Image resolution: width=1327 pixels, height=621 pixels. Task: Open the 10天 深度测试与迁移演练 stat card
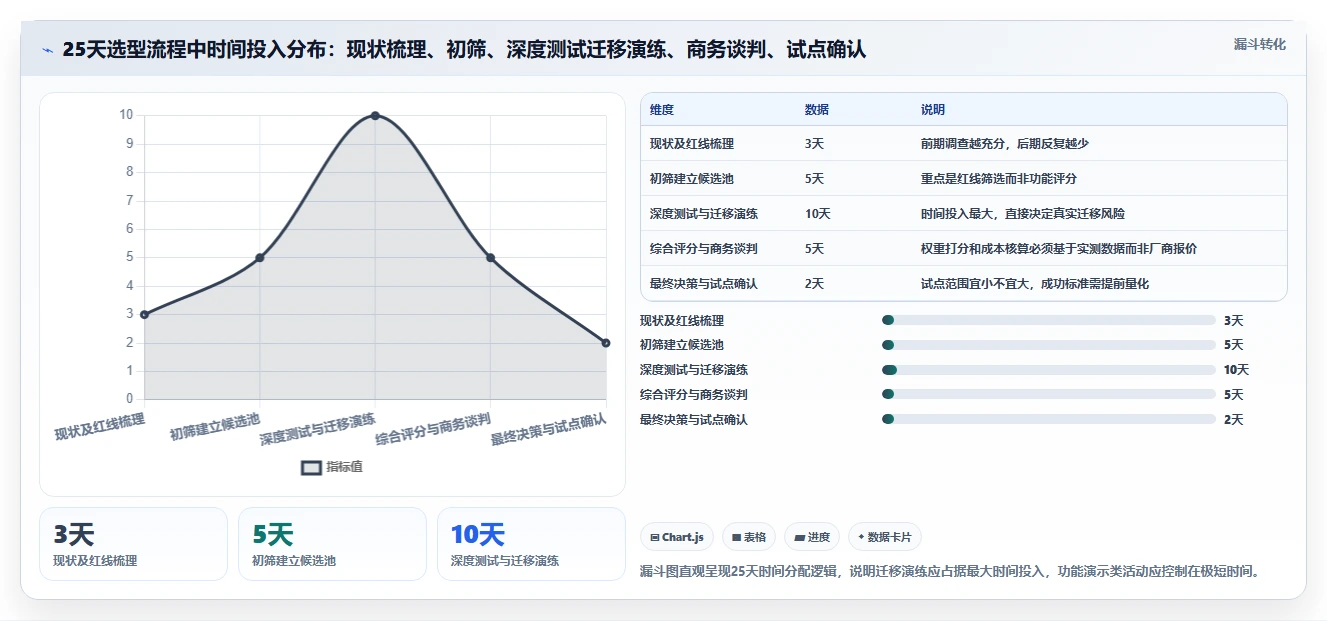click(532, 544)
